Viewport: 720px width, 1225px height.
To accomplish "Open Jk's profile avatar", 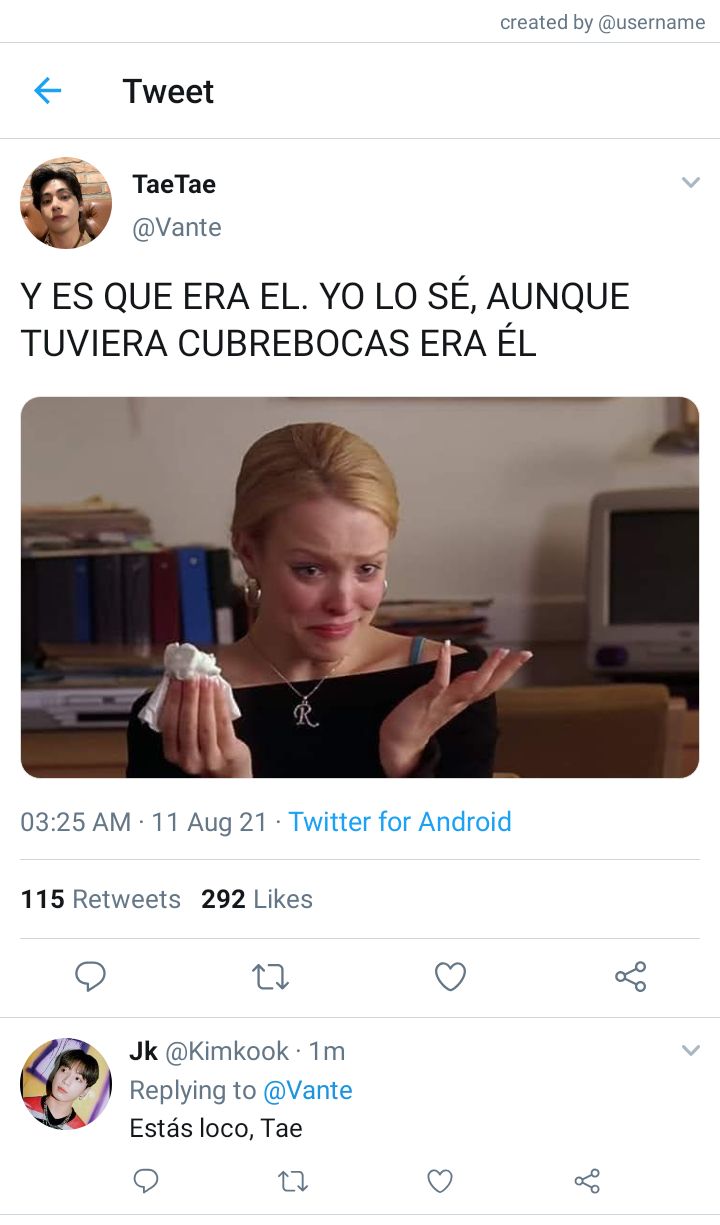I will 66,1084.
